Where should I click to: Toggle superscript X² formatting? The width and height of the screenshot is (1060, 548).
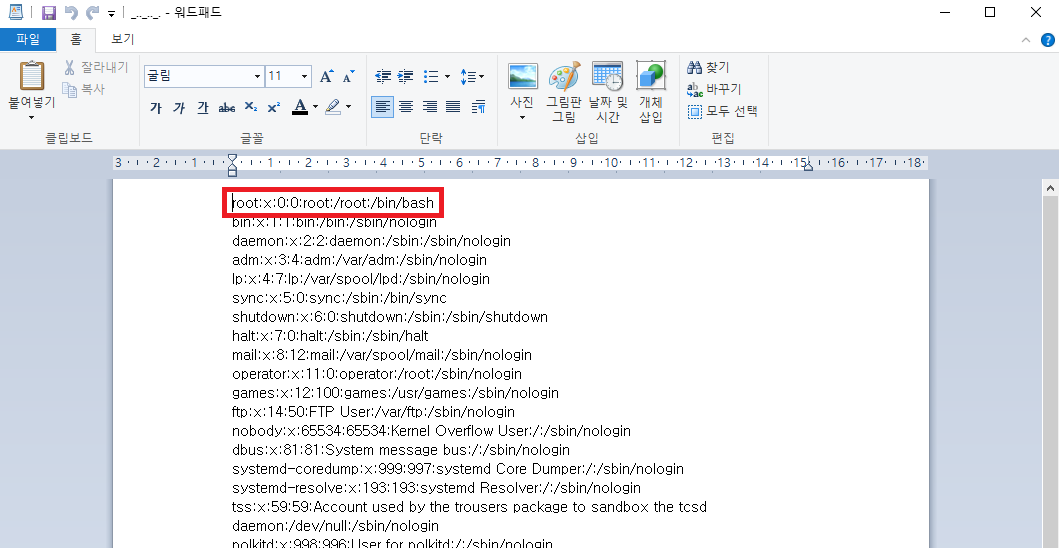coord(274,107)
